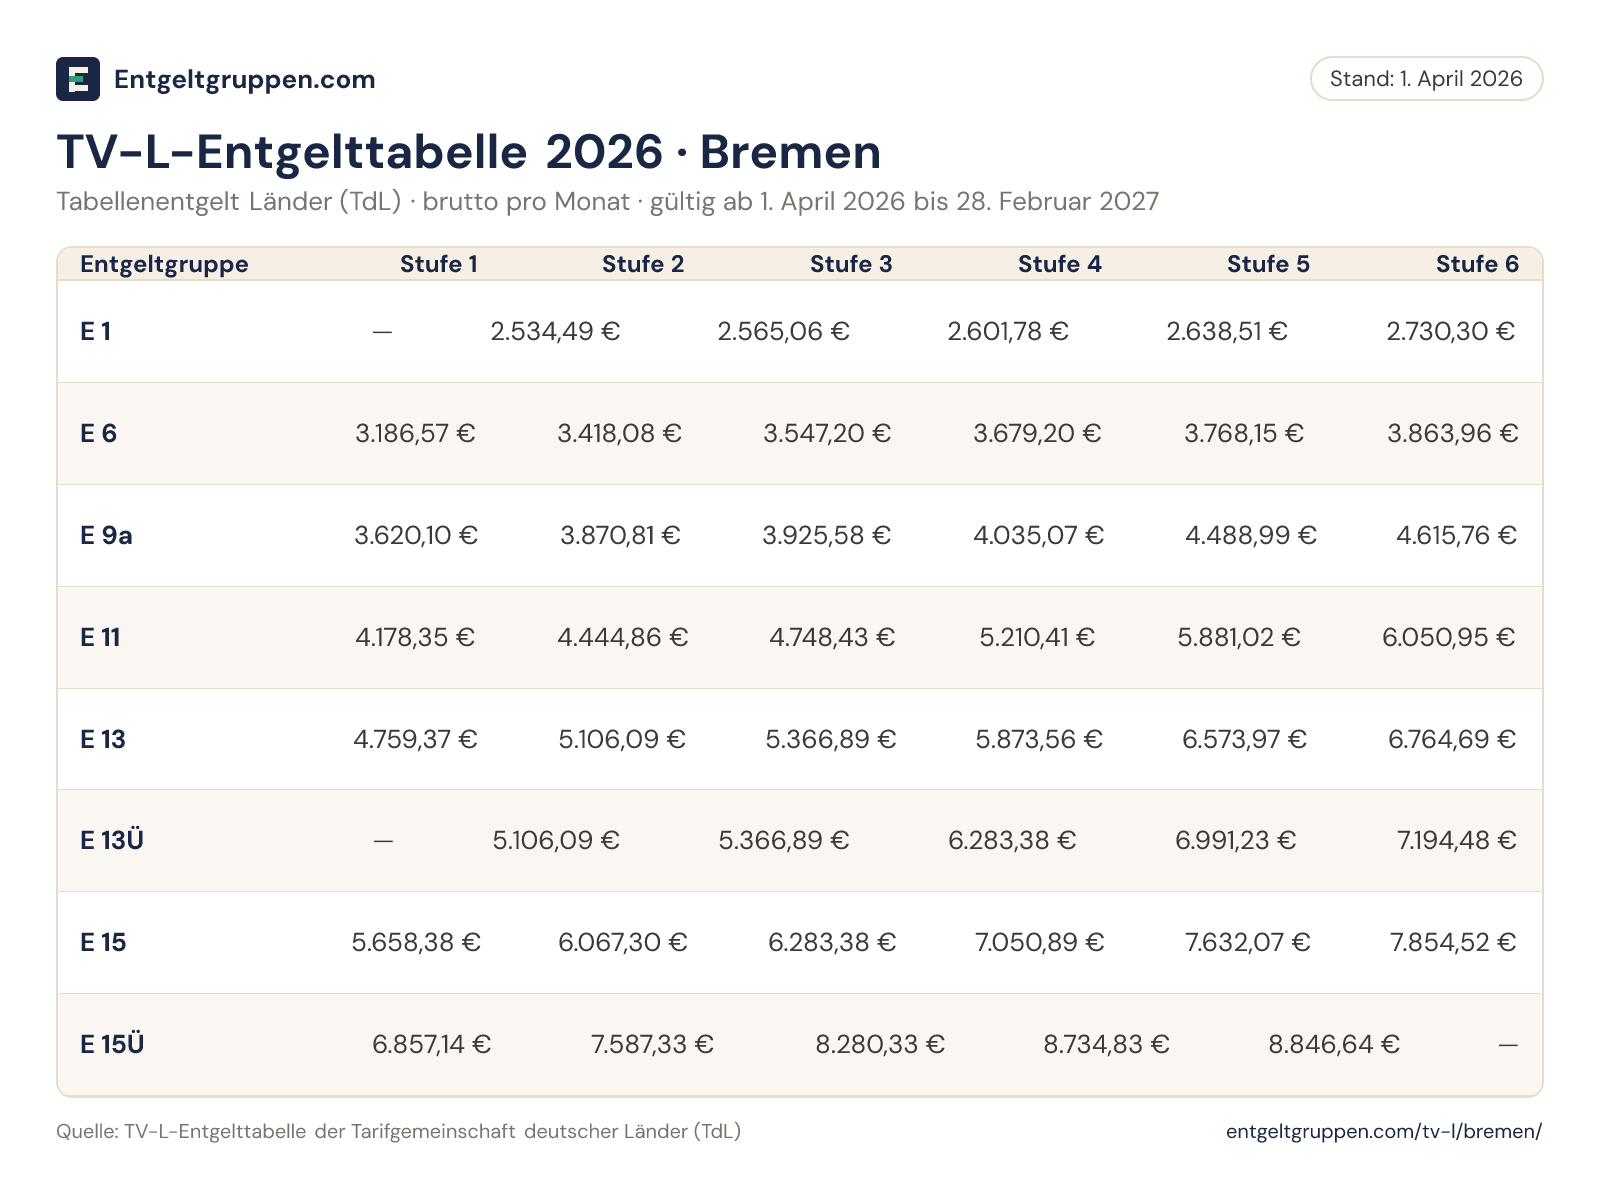Select the Stufe 6 column header
This screenshot has width=1600, height=1200.
(x=1477, y=264)
